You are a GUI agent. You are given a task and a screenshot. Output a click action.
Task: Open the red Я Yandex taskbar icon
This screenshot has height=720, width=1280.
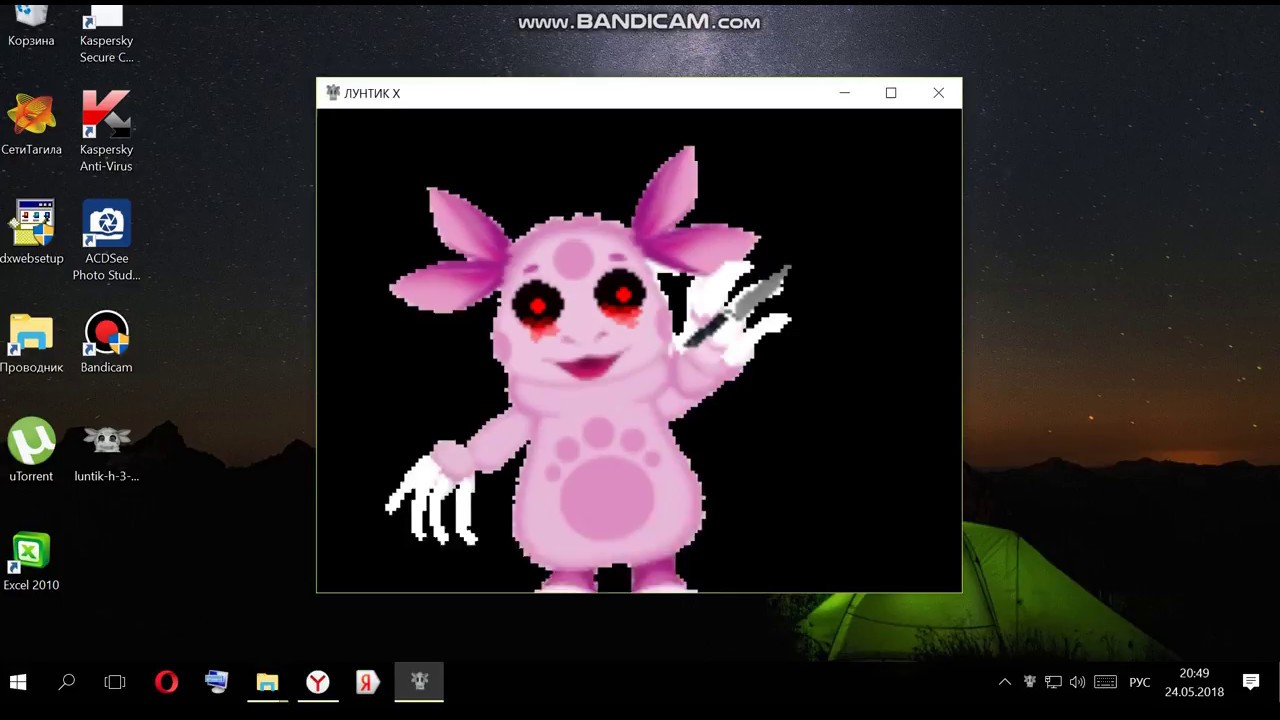tap(368, 682)
